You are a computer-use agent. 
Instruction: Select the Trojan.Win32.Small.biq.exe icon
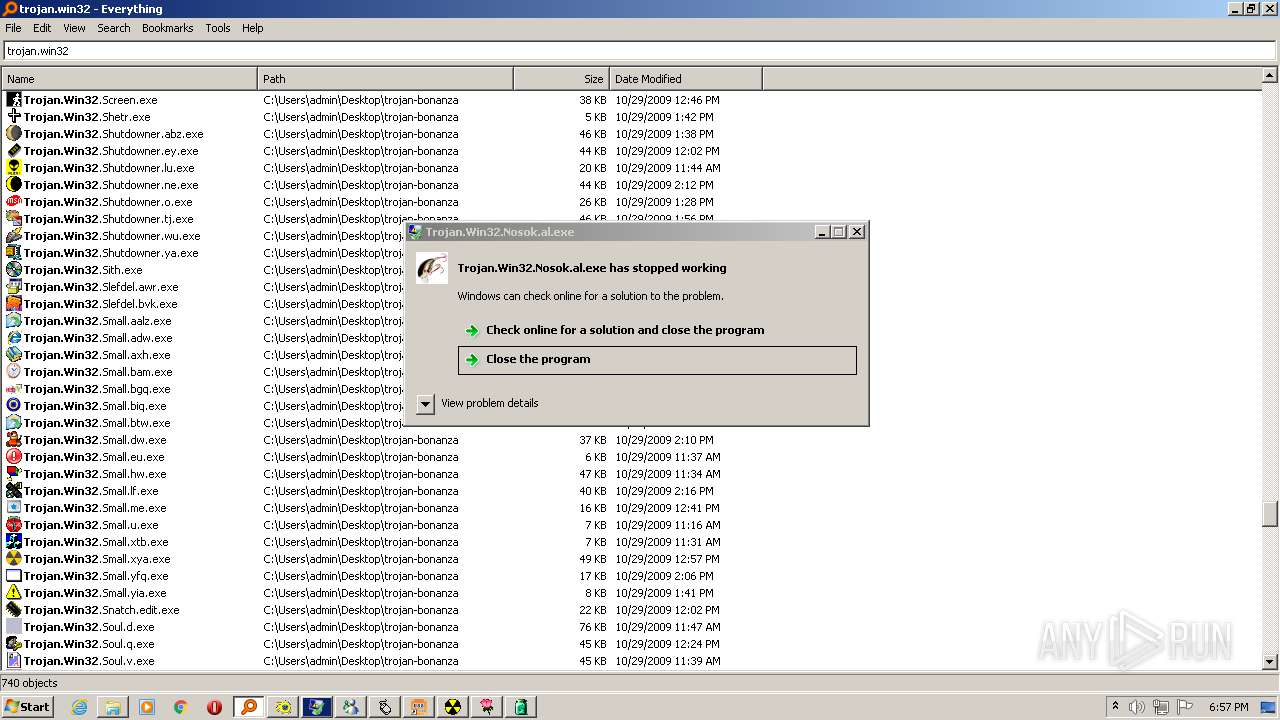14,406
